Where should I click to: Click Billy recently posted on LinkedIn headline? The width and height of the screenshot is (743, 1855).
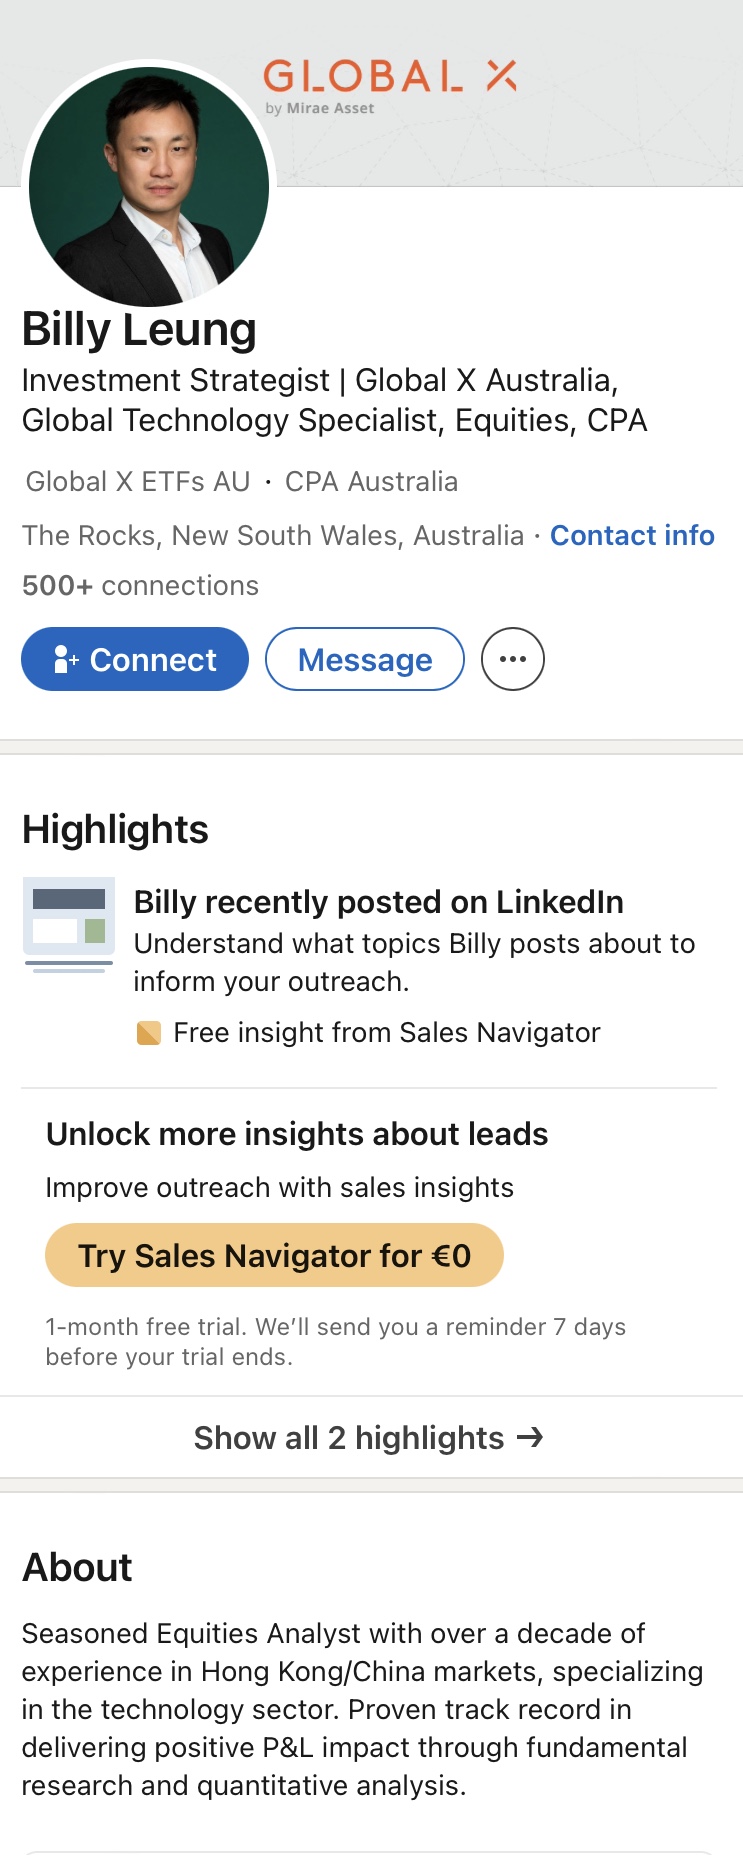click(378, 901)
